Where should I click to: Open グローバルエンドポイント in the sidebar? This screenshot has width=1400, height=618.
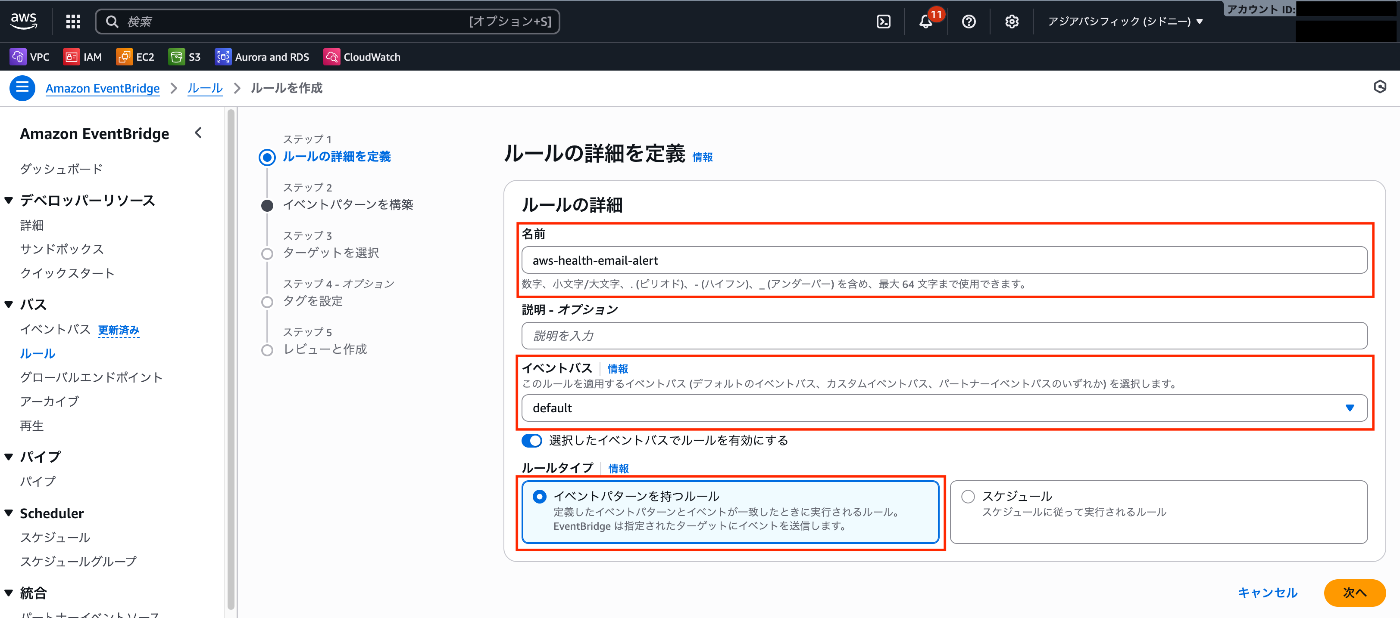click(x=91, y=377)
